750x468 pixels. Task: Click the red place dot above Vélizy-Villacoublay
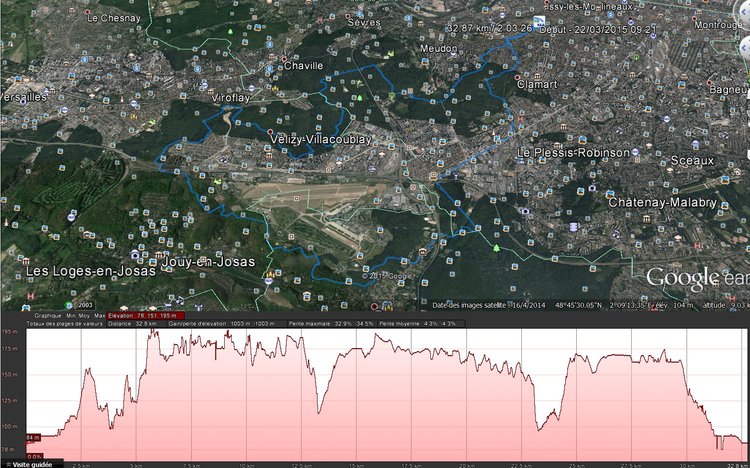point(270,131)
